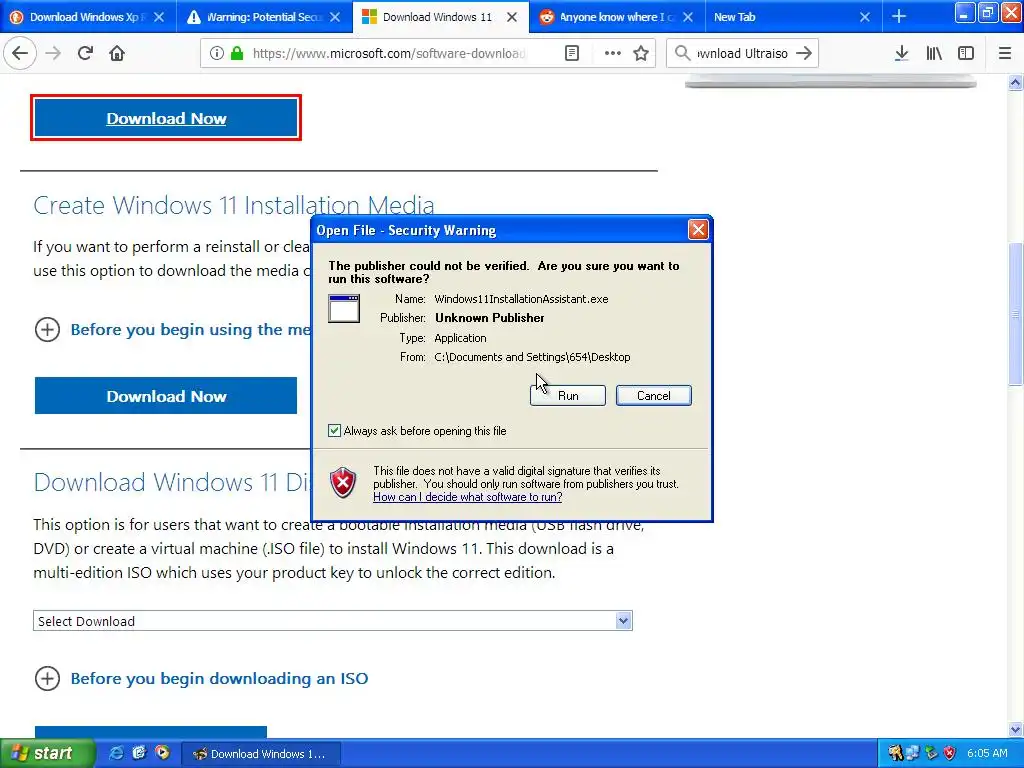Image resolution: width=1024 pixels, height=768 pixels.
Task: Open a new tab with the plus button
Action: pos(899,16)
